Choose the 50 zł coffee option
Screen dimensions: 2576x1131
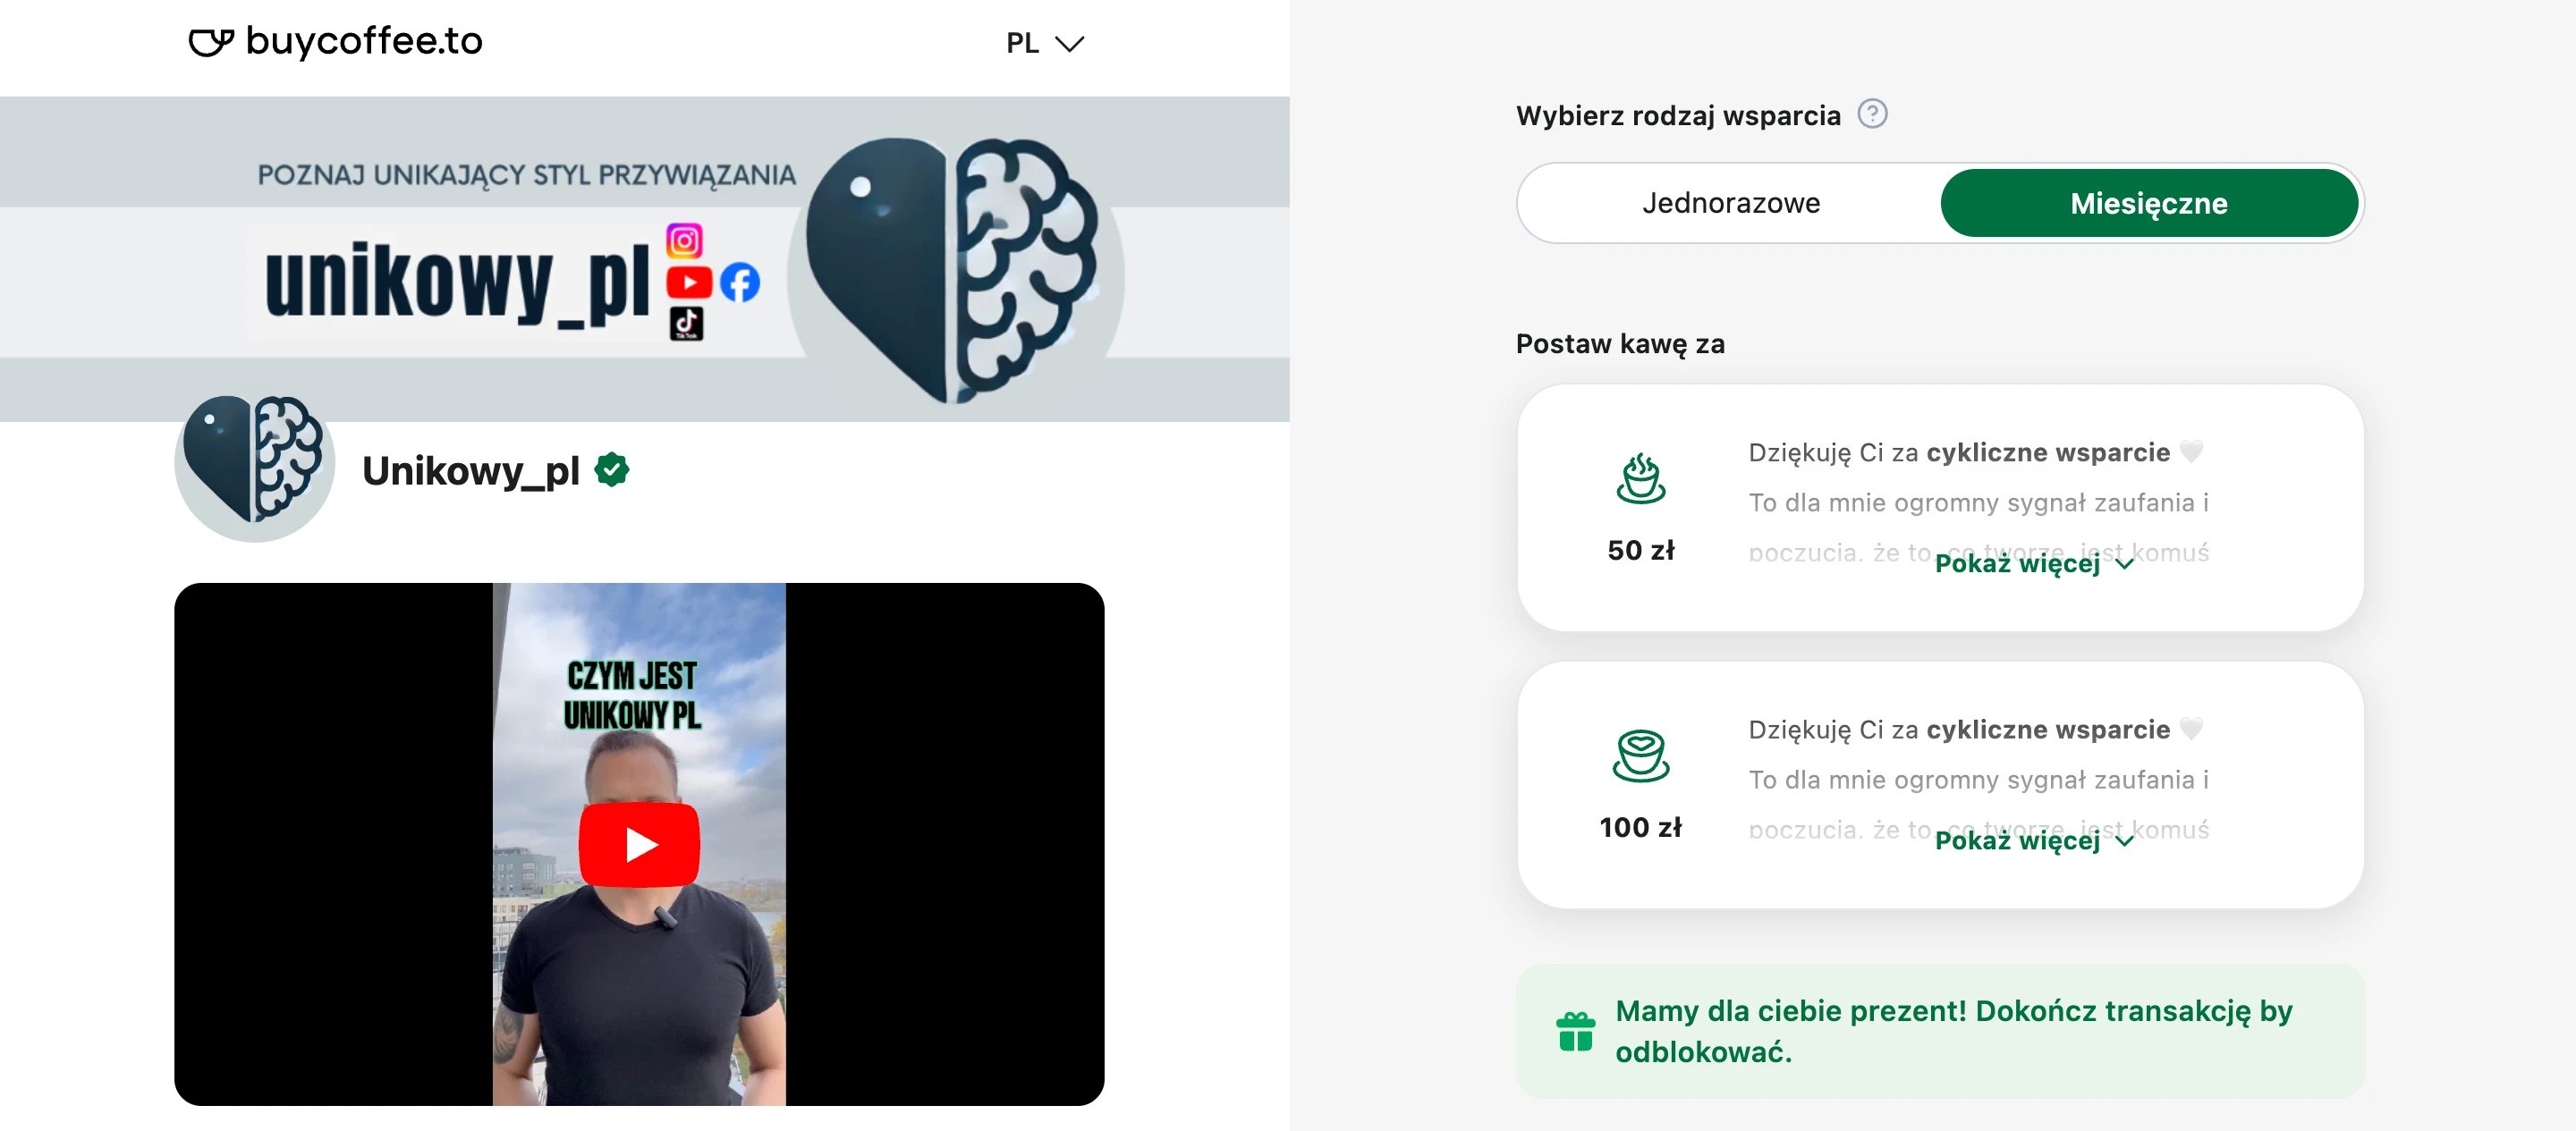pyautogui.click(x=1940, y=508)
